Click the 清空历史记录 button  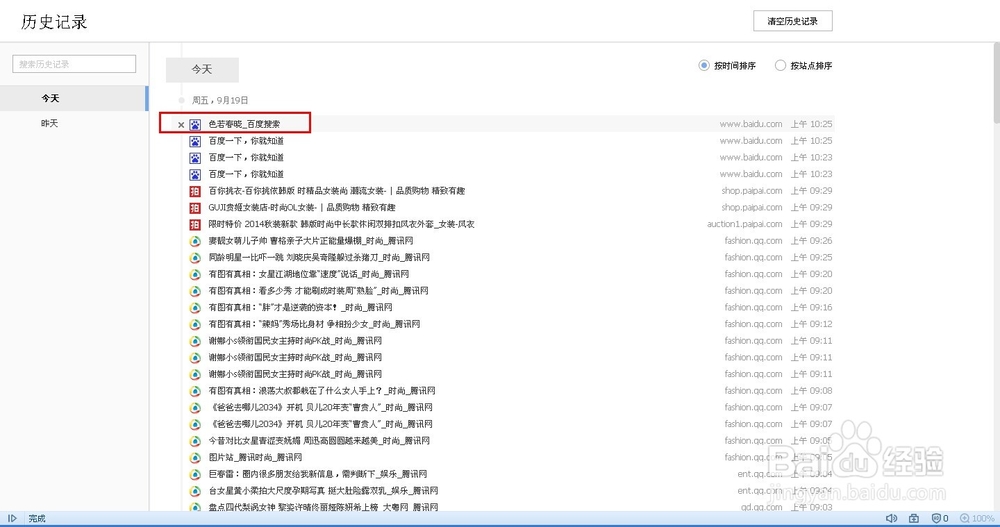pos(793,21)
